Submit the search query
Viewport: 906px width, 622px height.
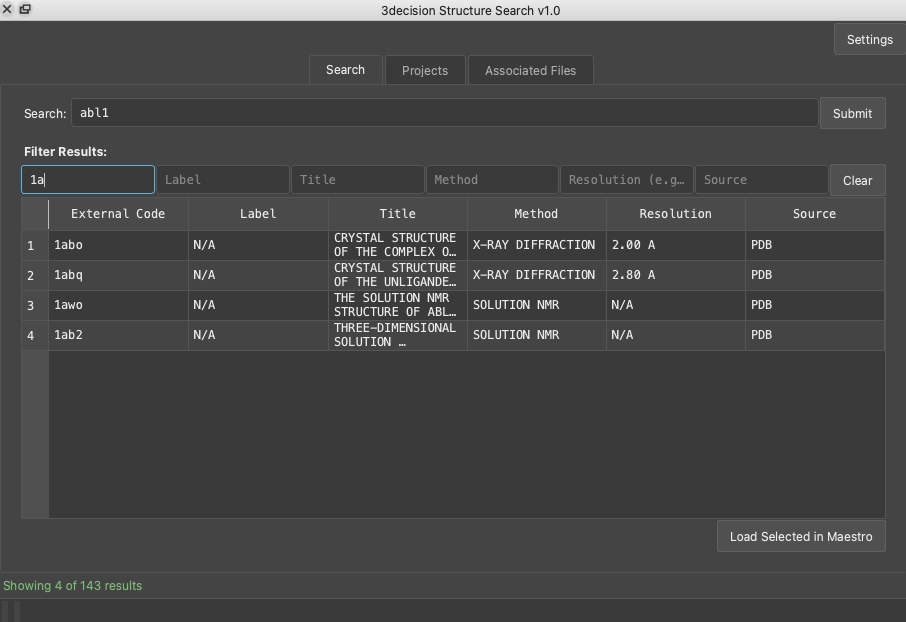tap(852, 113)
